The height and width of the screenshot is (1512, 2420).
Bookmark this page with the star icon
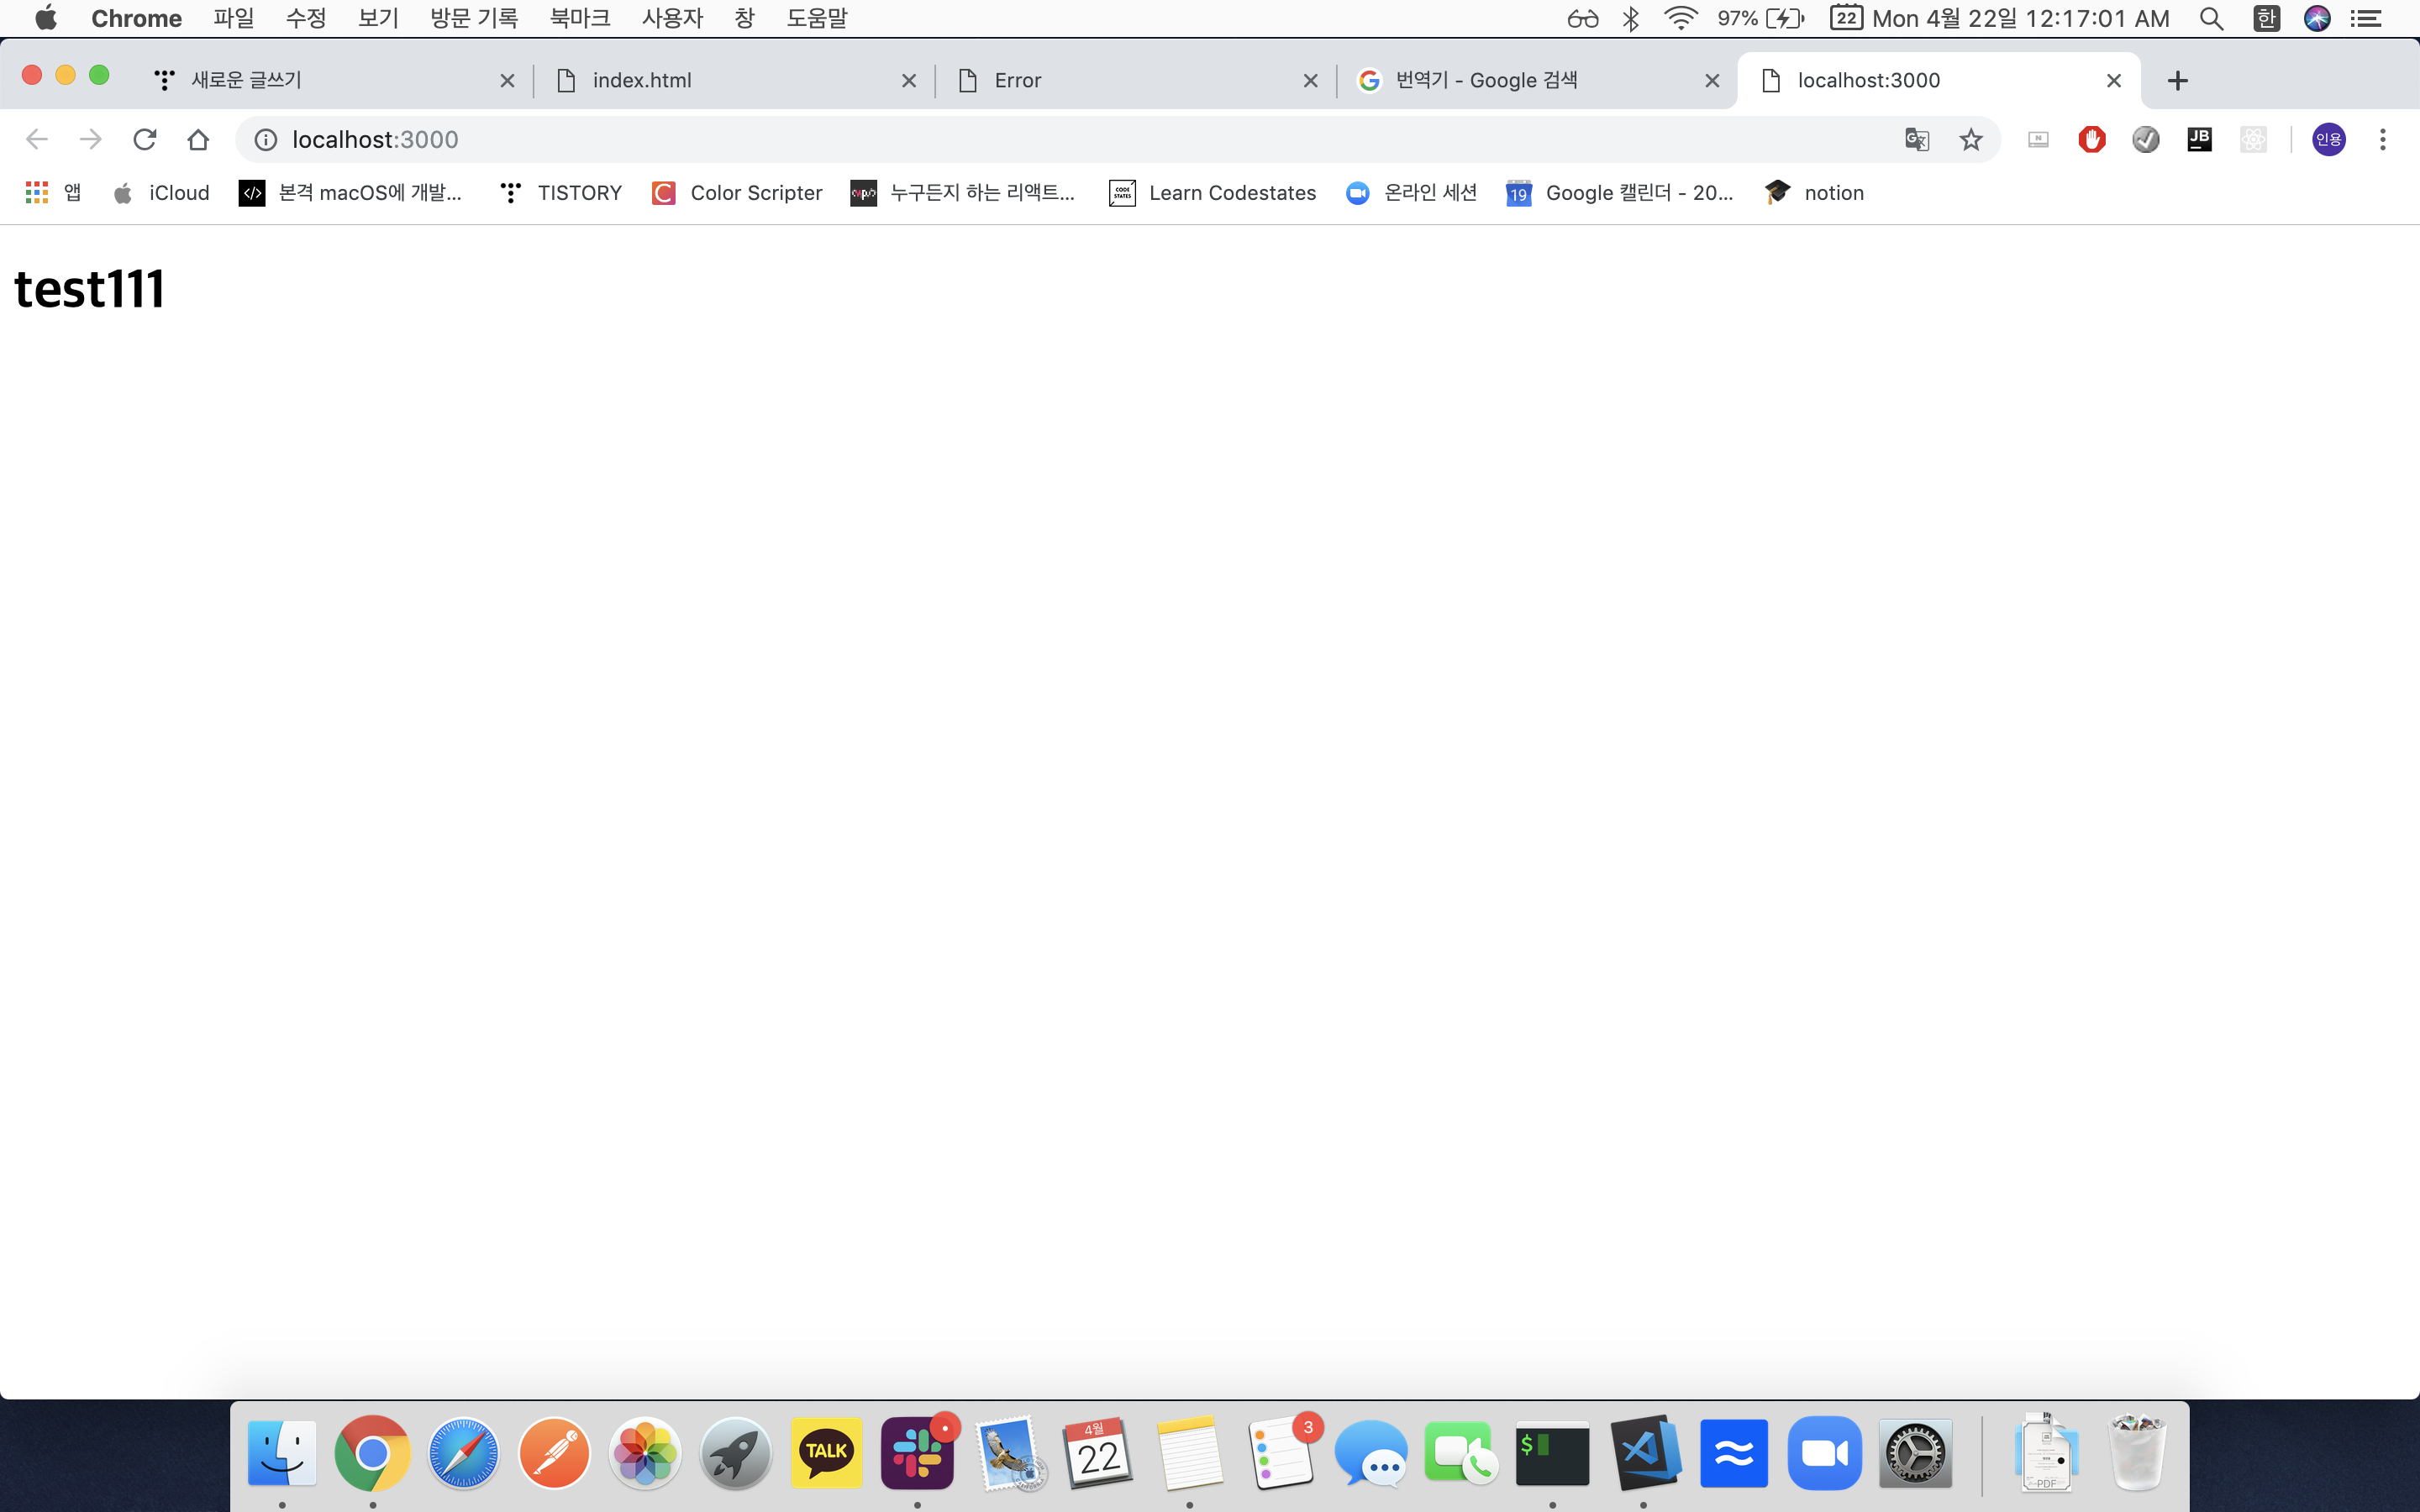pyautogui.click(x=1970, y=139)
